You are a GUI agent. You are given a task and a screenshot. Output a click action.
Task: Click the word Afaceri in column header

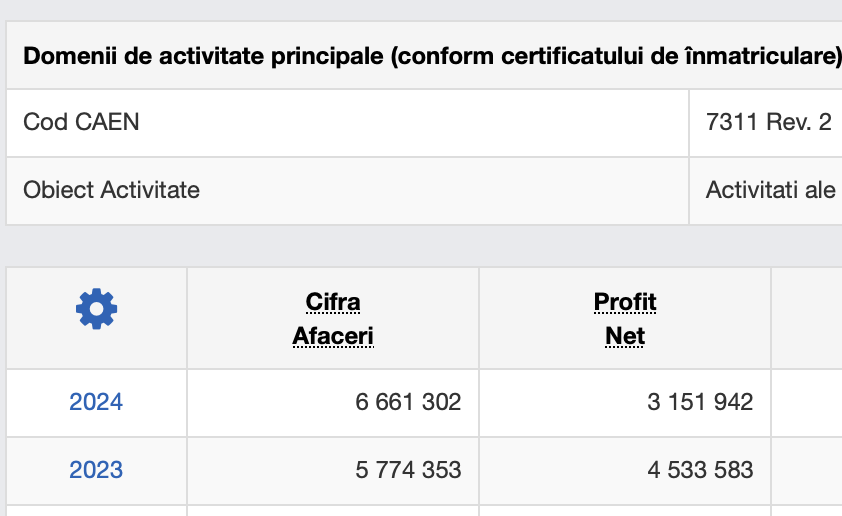333,336
